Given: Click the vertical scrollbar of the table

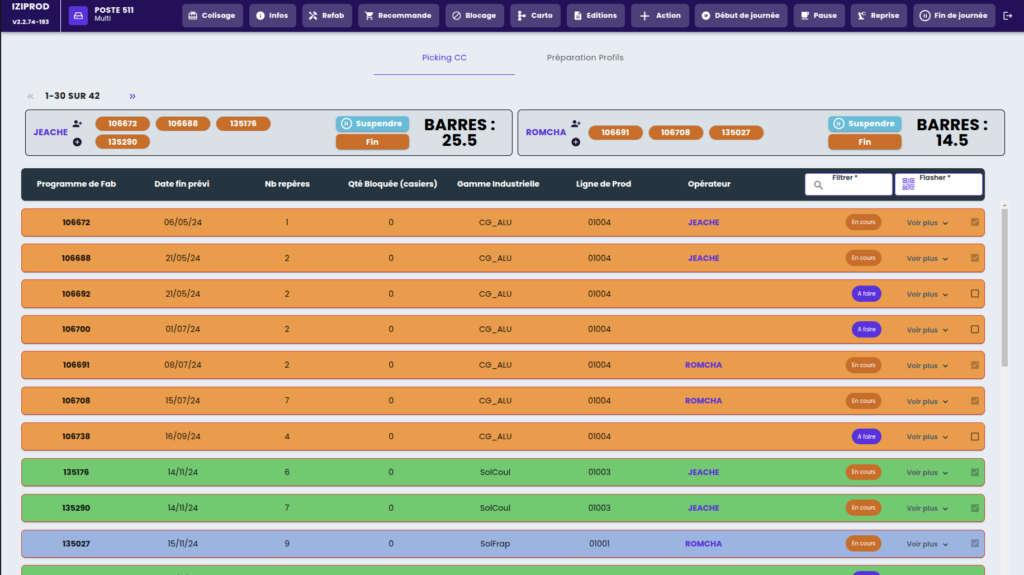Looking at the screenshot, I should (x=1004, y=290).
